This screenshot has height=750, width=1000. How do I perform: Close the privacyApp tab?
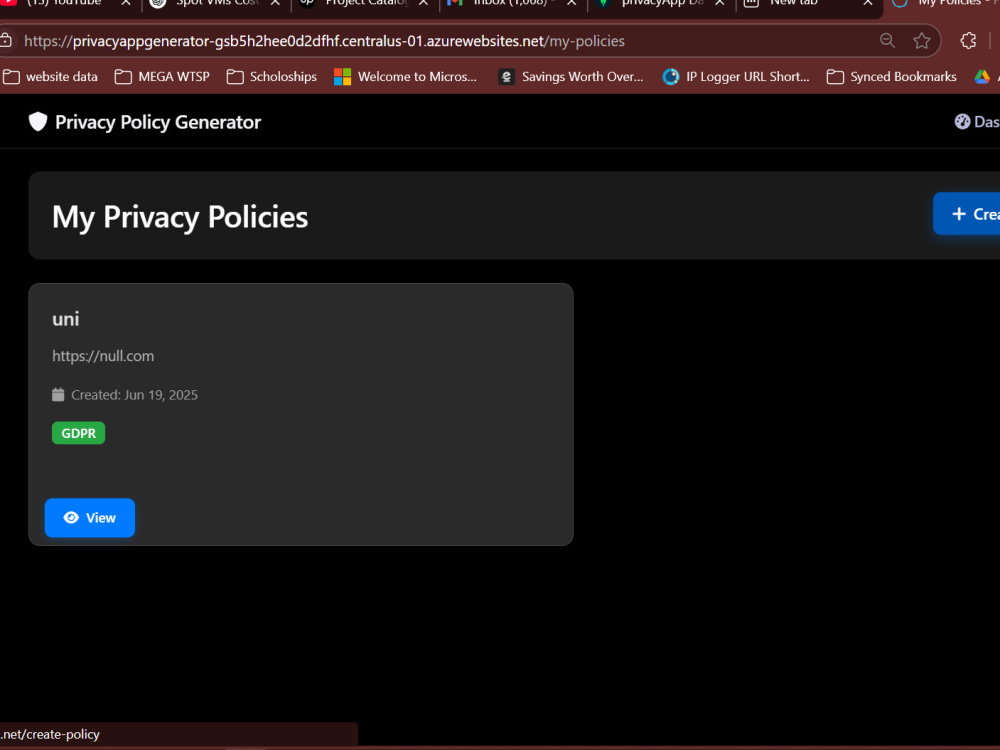coord(720,3)
